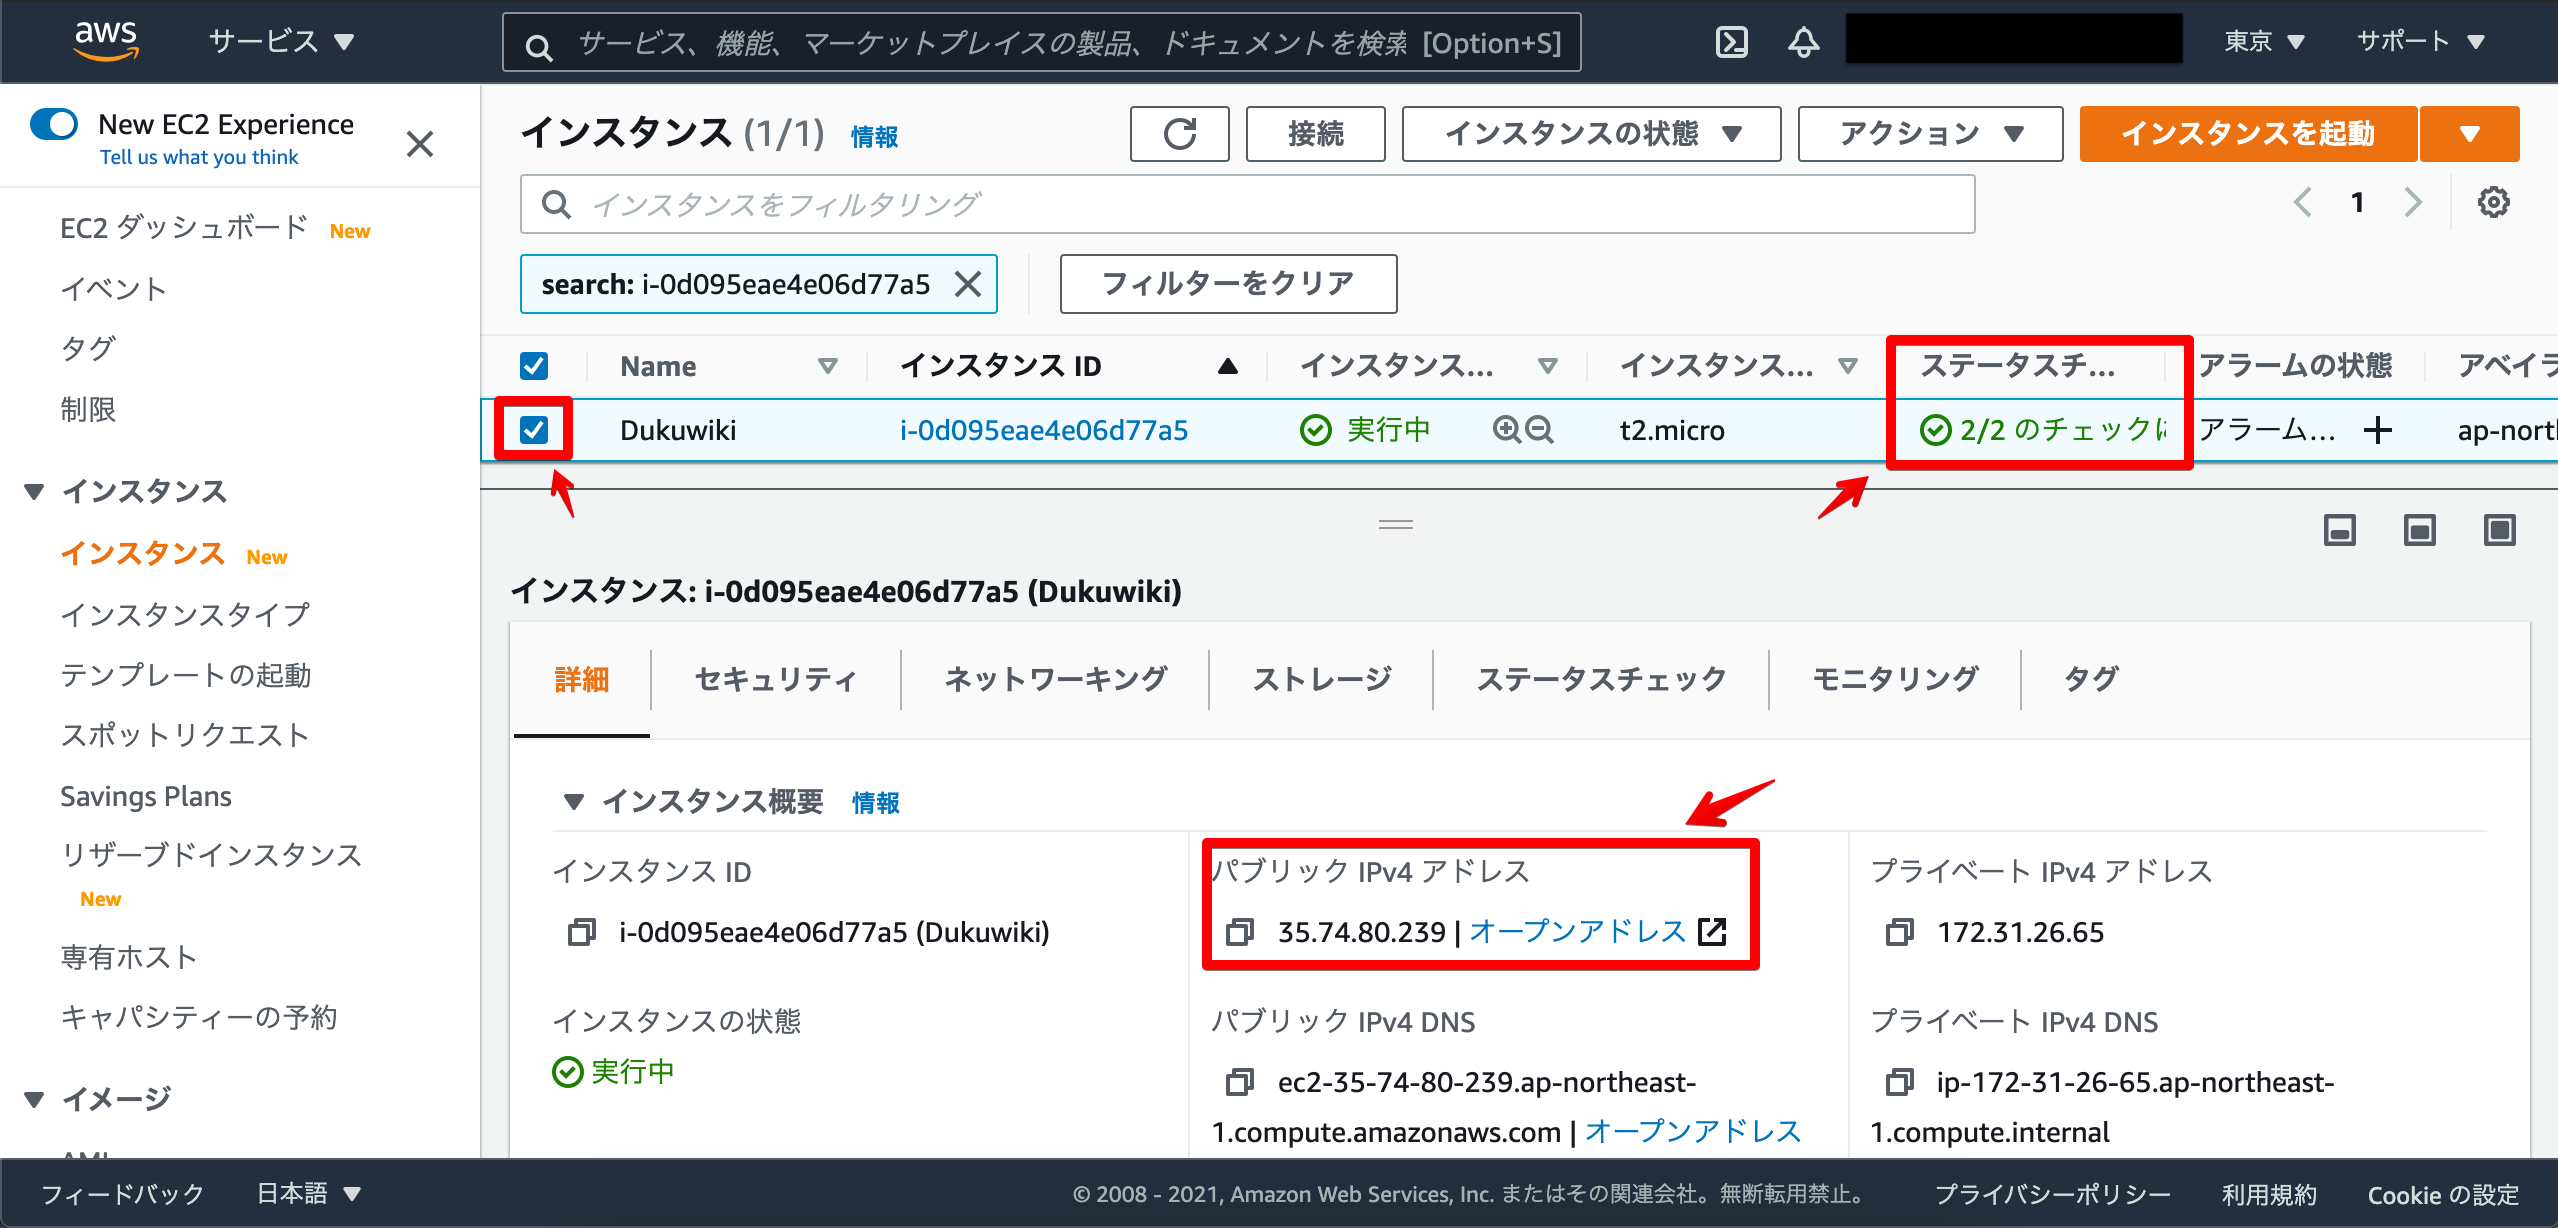2558x1228 pixels.
Task: Set the details panel to full size
Action: 2500,530
